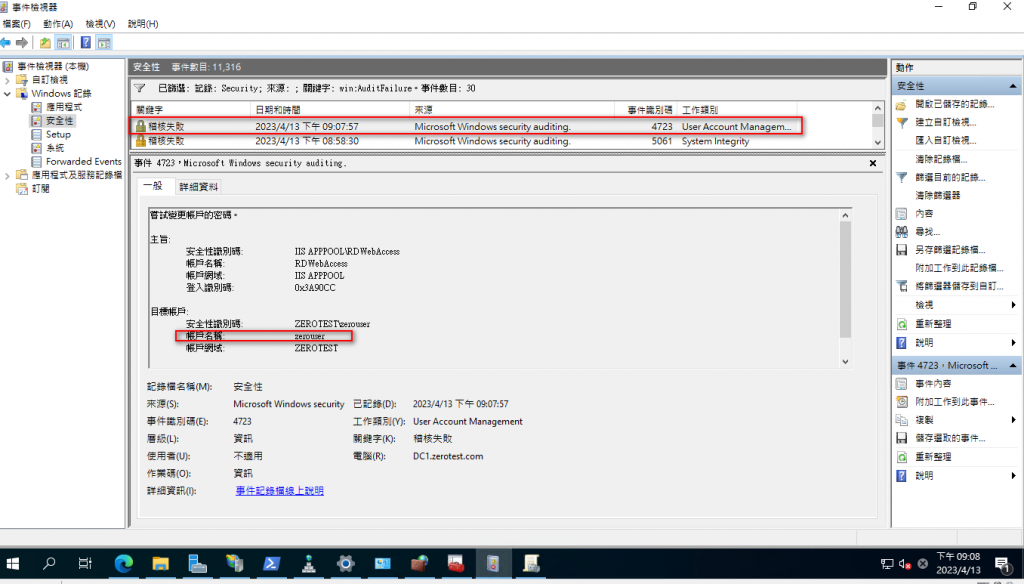Click 將篩選器儲存到自訂 action

point(959,286)
